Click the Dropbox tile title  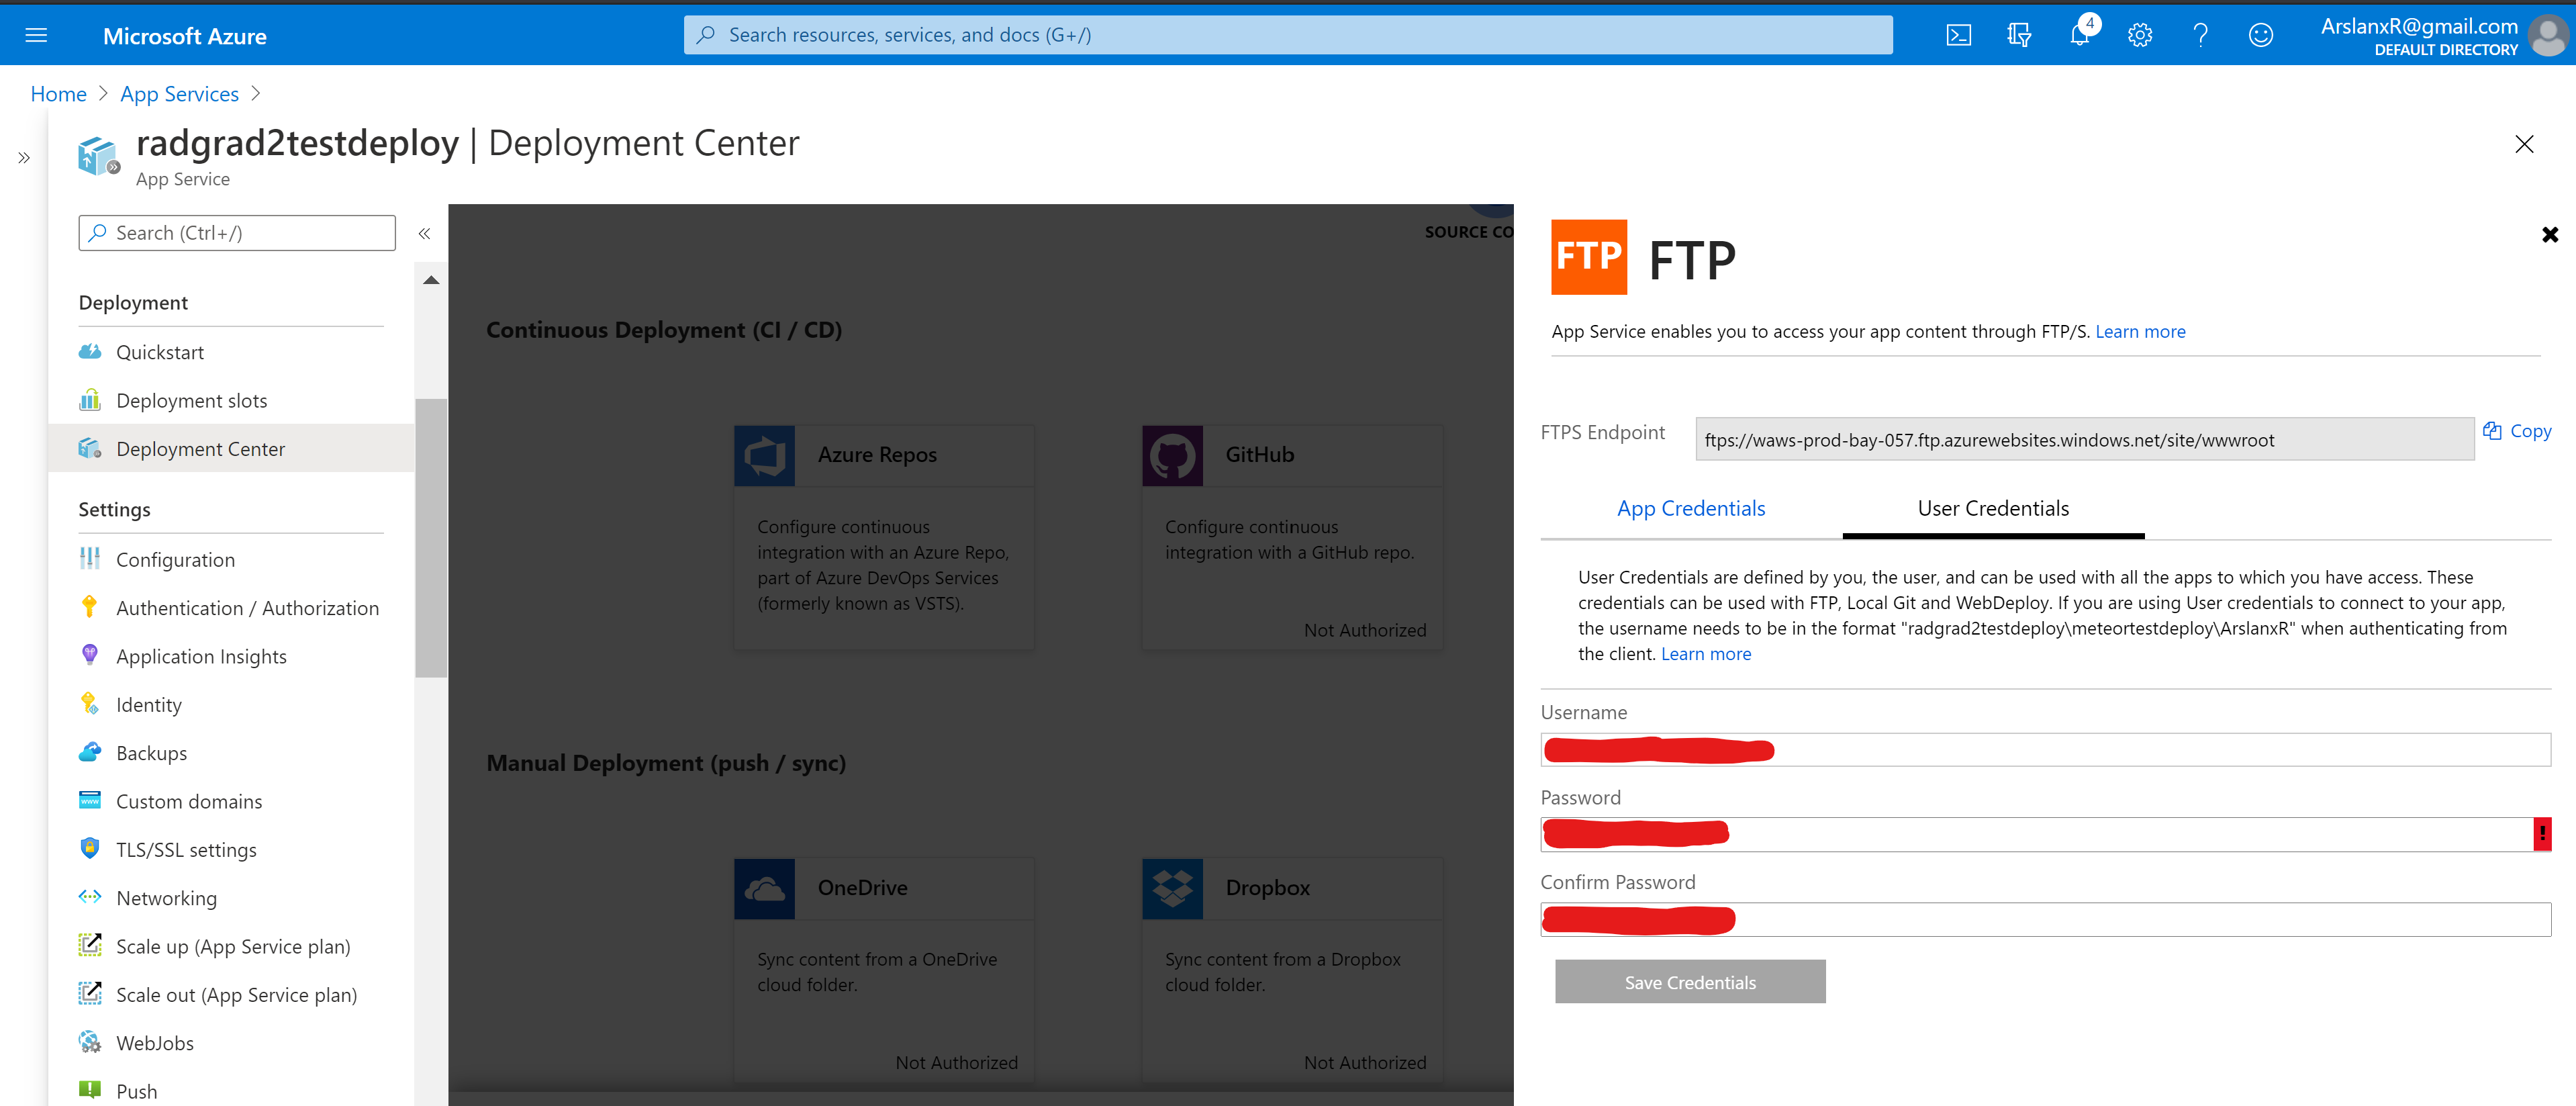click(x=1267, y=888)
